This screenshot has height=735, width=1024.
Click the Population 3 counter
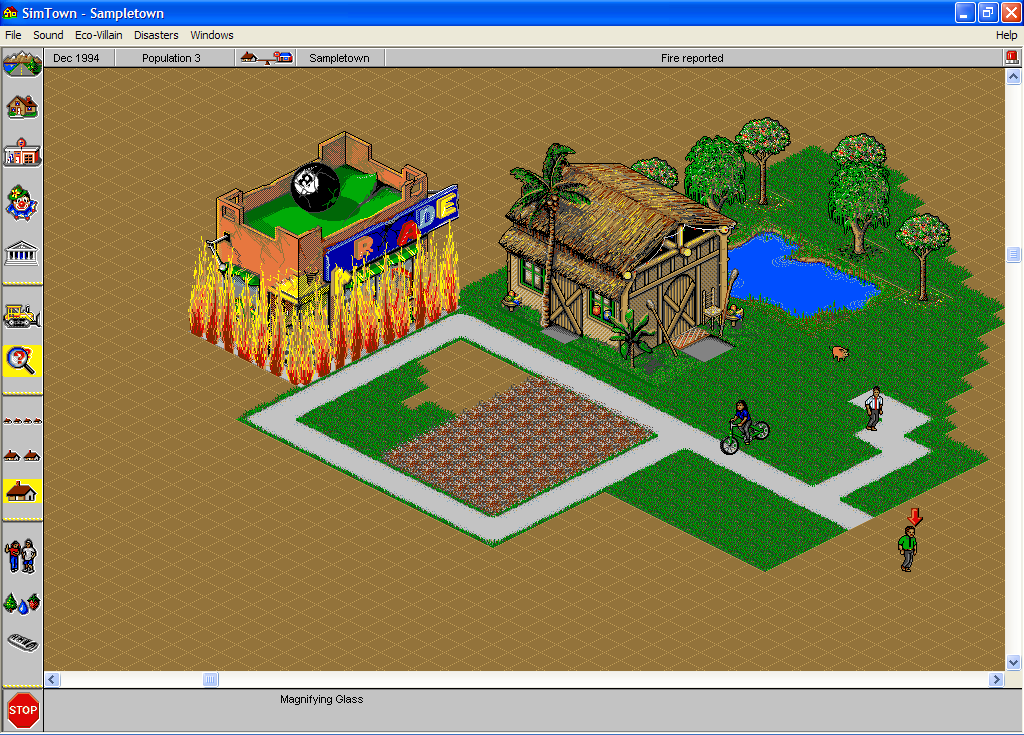point(175,57)
